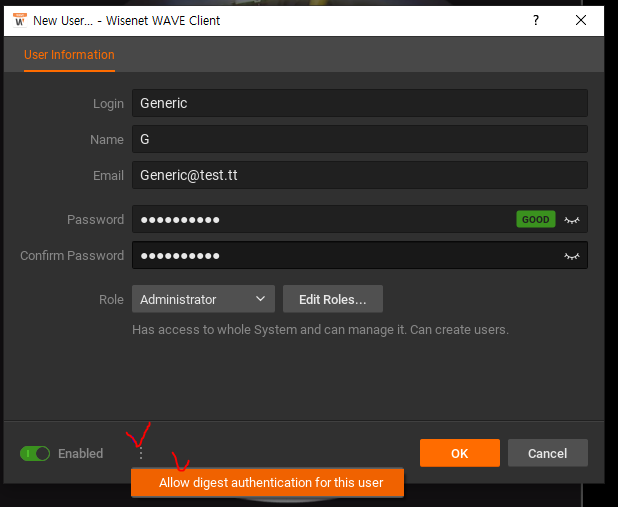This screenshot has width=618, height=507.
Task: Open the help question mark button
Action: click(536, 20)
